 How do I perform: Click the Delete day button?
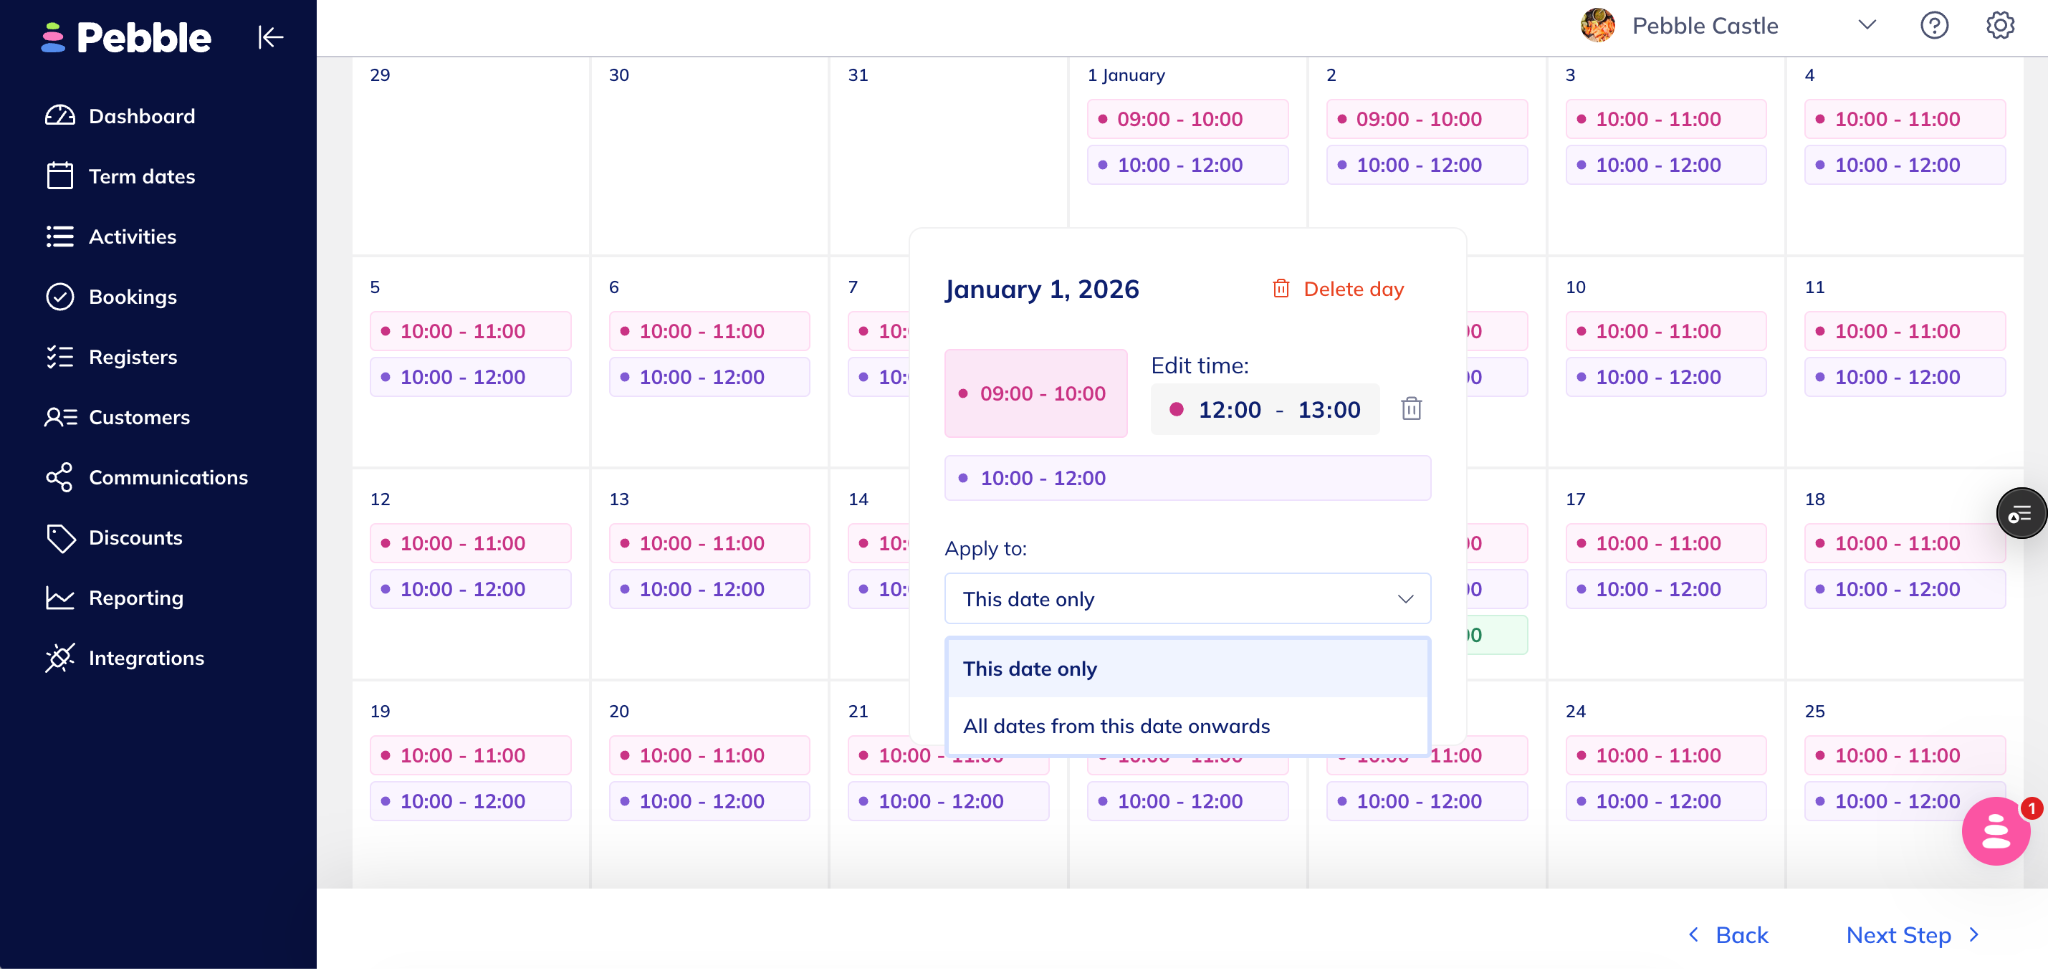click(x=1338, y=289)
